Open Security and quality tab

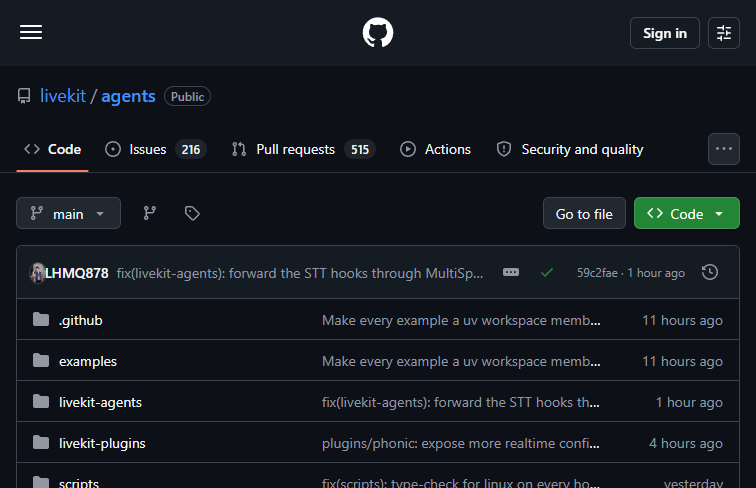570,149
